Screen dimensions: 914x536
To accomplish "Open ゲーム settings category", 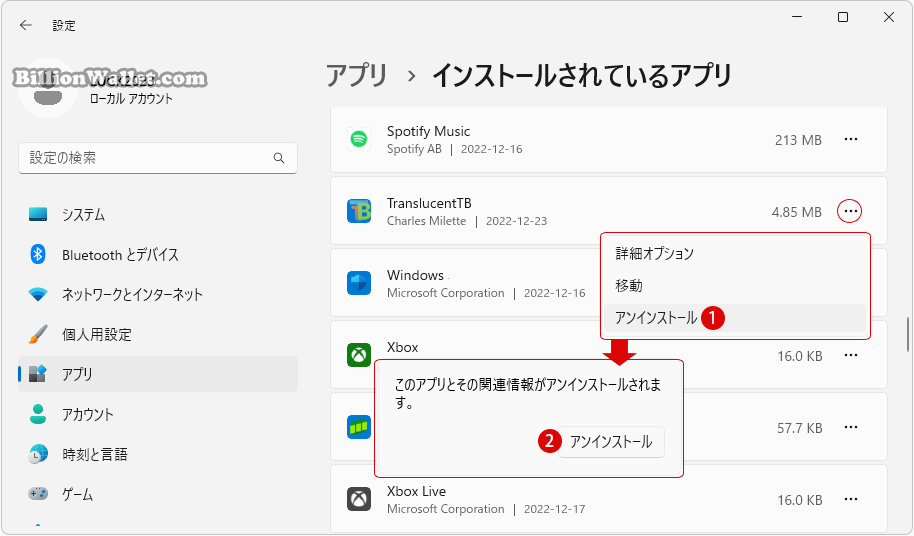I will click(158, 494).
